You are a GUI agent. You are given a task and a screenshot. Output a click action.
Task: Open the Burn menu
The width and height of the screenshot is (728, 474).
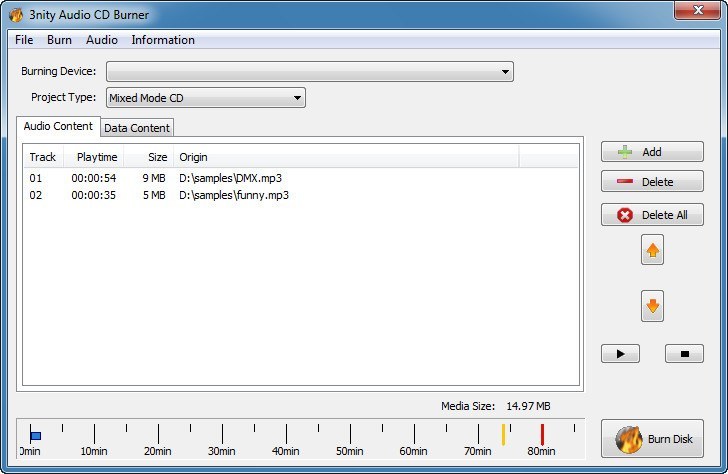click(59, 40)
